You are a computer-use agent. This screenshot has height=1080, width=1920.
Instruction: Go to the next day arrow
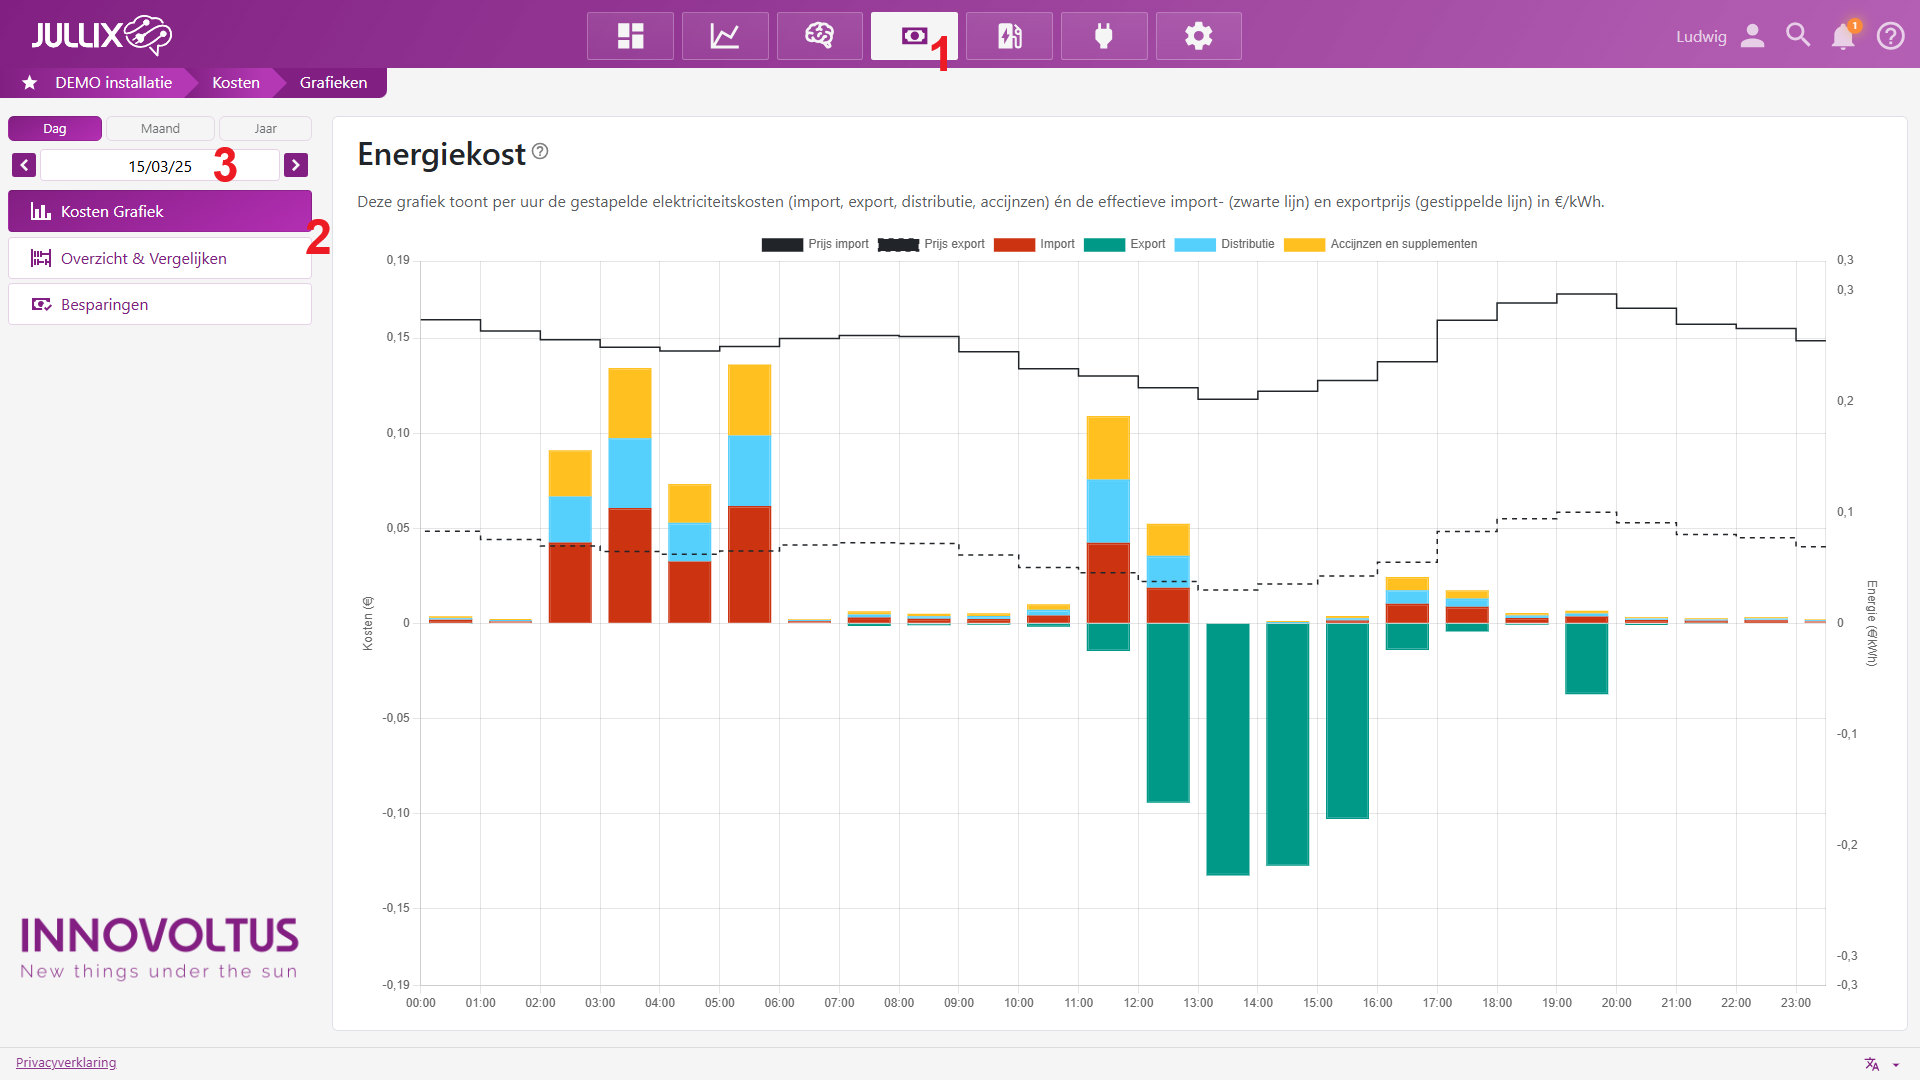296,165
